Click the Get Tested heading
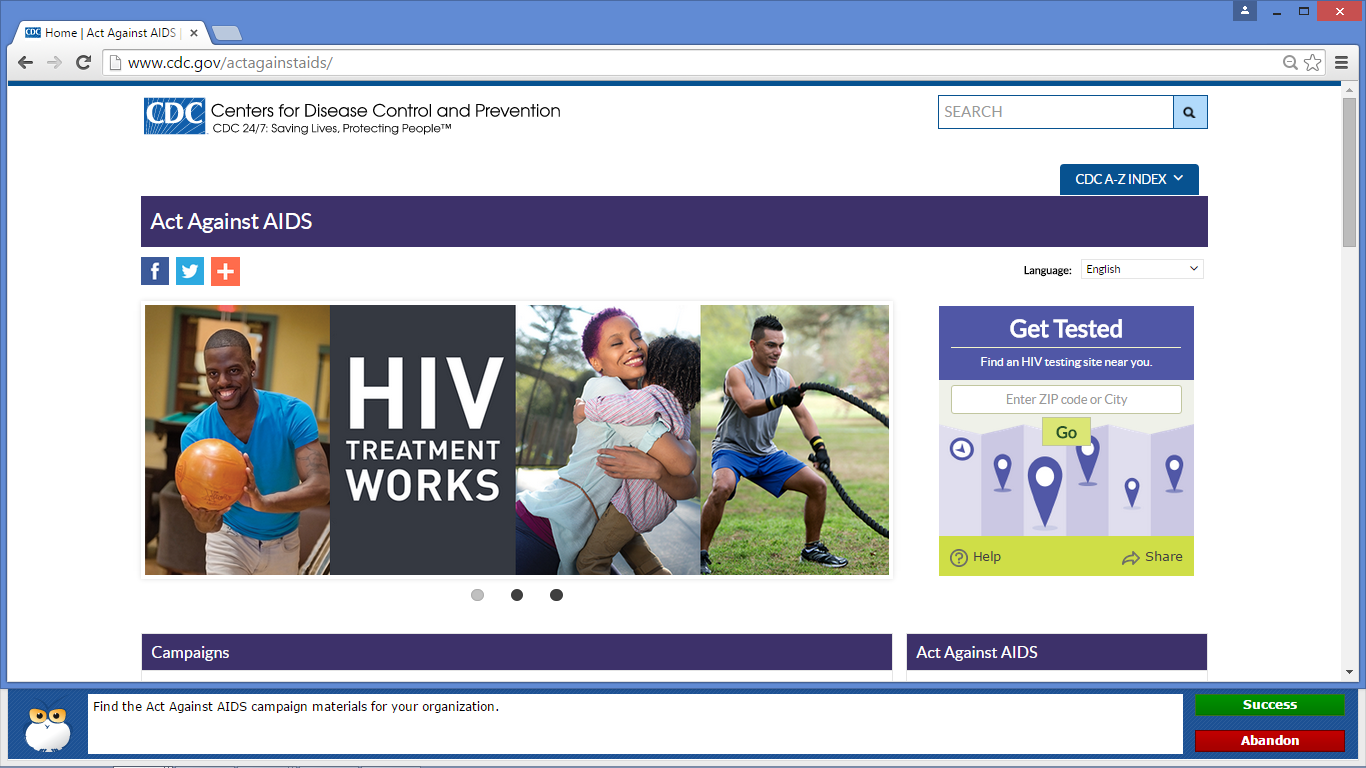This screenshot has height=768, width=1366. point(1066,329)
